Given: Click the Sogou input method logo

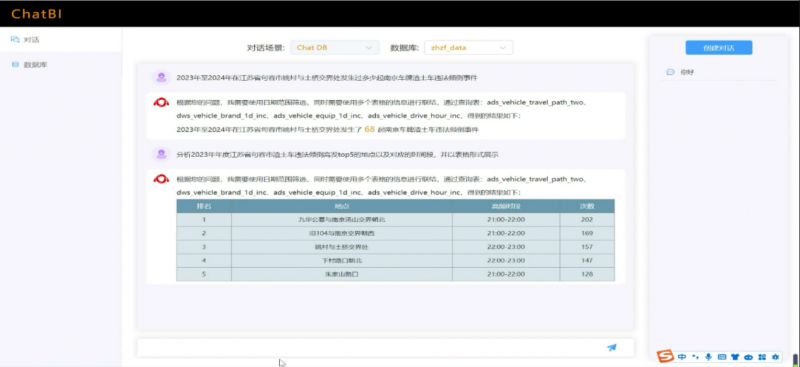Looking at the screenshot, I should point(665,356).
